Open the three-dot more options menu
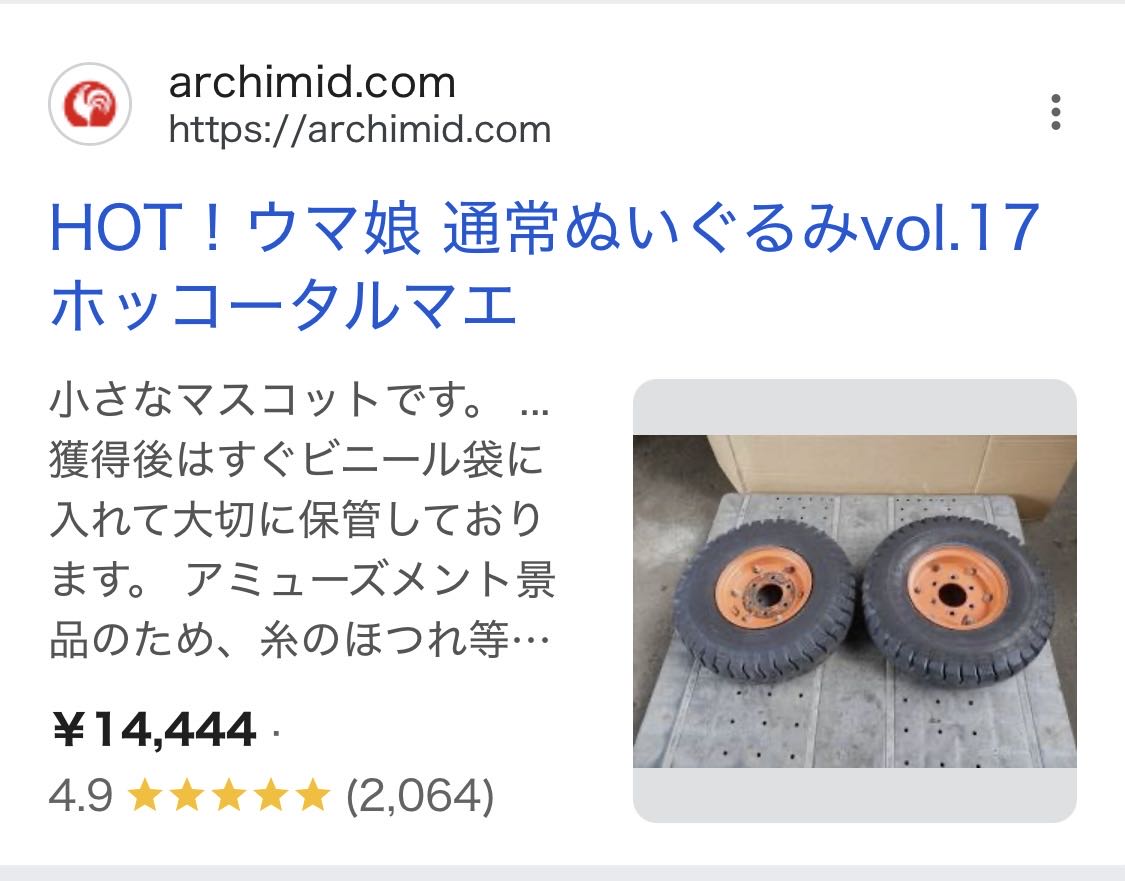This screenshot has width=1125, height=881. [1055, 112]
